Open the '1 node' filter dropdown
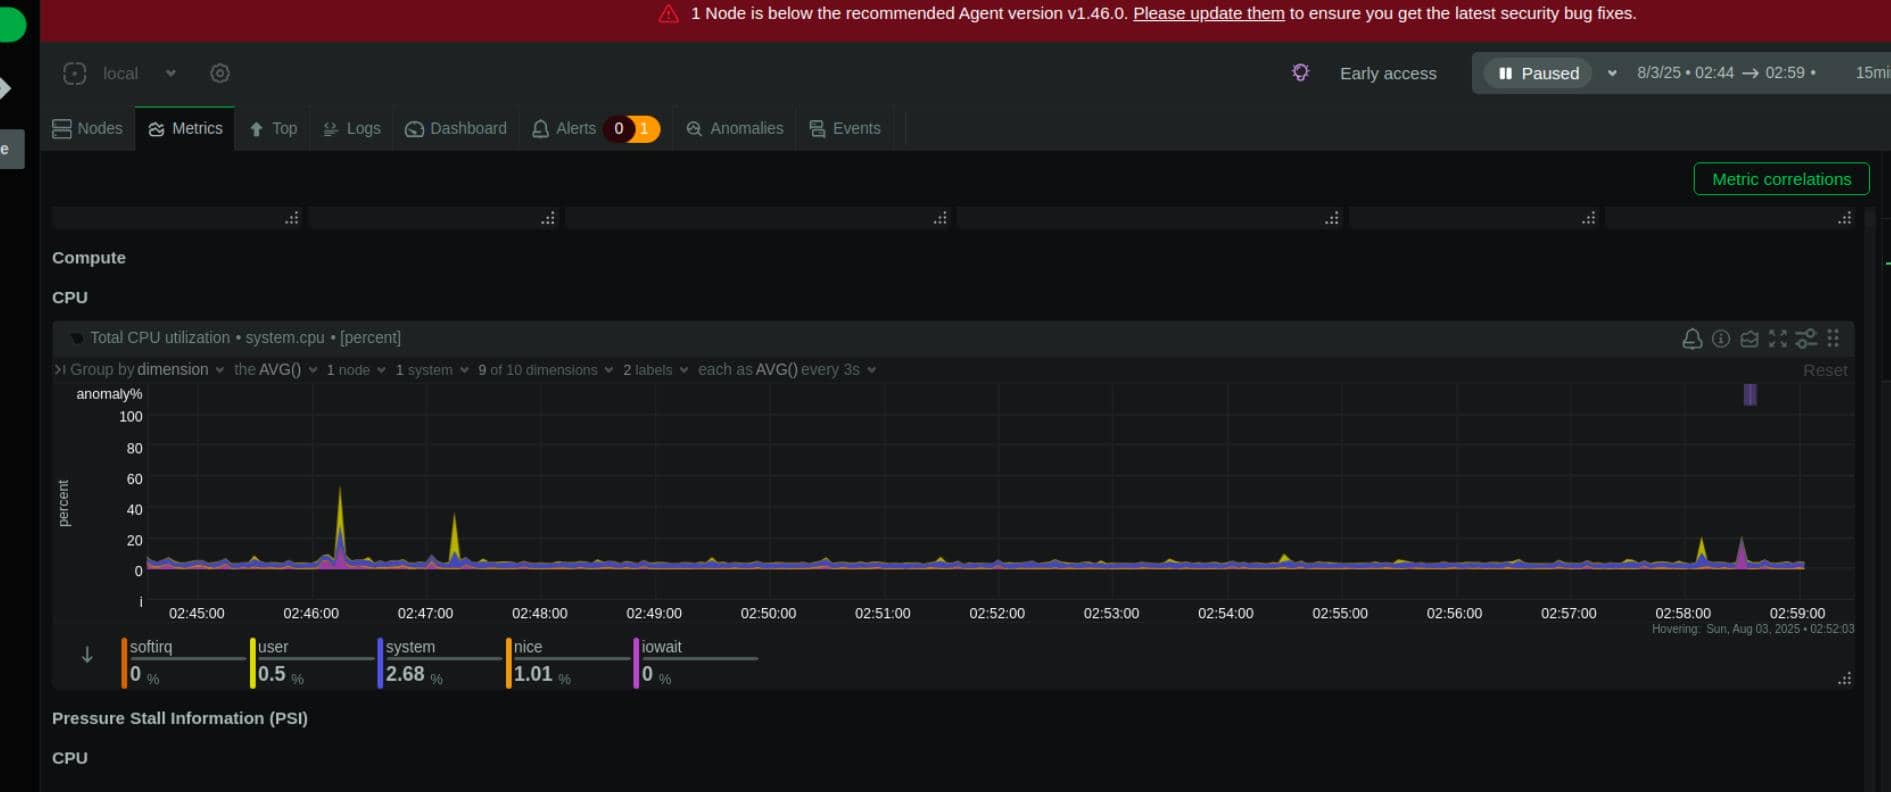Image resolution: width=1891 pixels, height=792 pixels. [356, 370]
